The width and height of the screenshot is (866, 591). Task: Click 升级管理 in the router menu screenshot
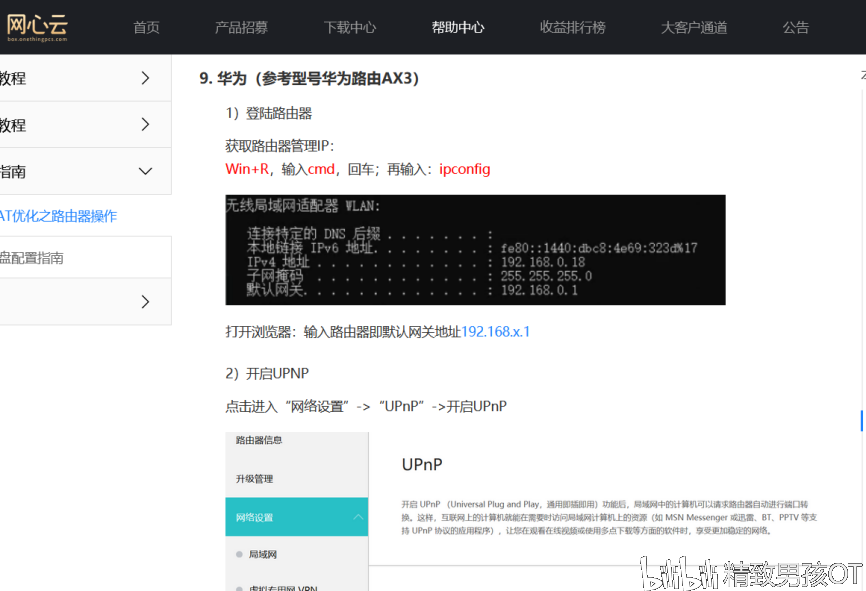(255, 479)
